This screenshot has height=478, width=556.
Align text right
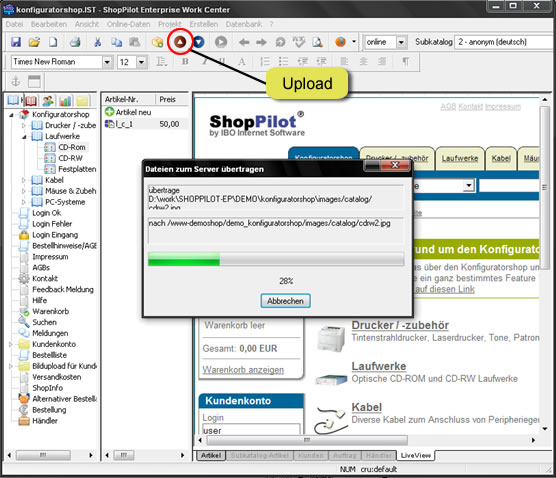382,62
